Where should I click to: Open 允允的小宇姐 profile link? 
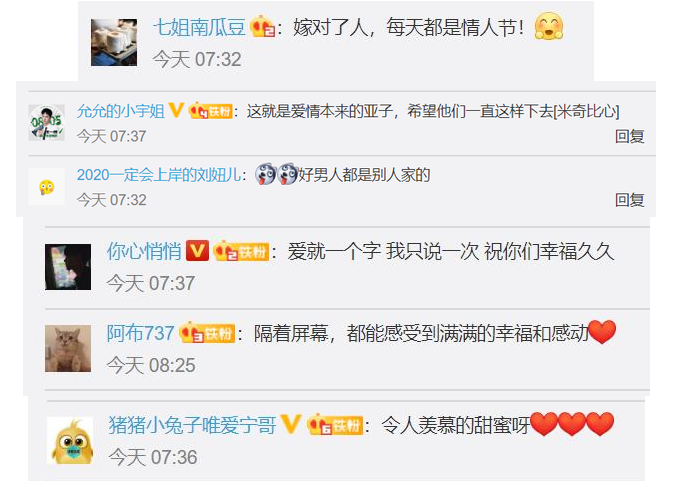point(120,111)
